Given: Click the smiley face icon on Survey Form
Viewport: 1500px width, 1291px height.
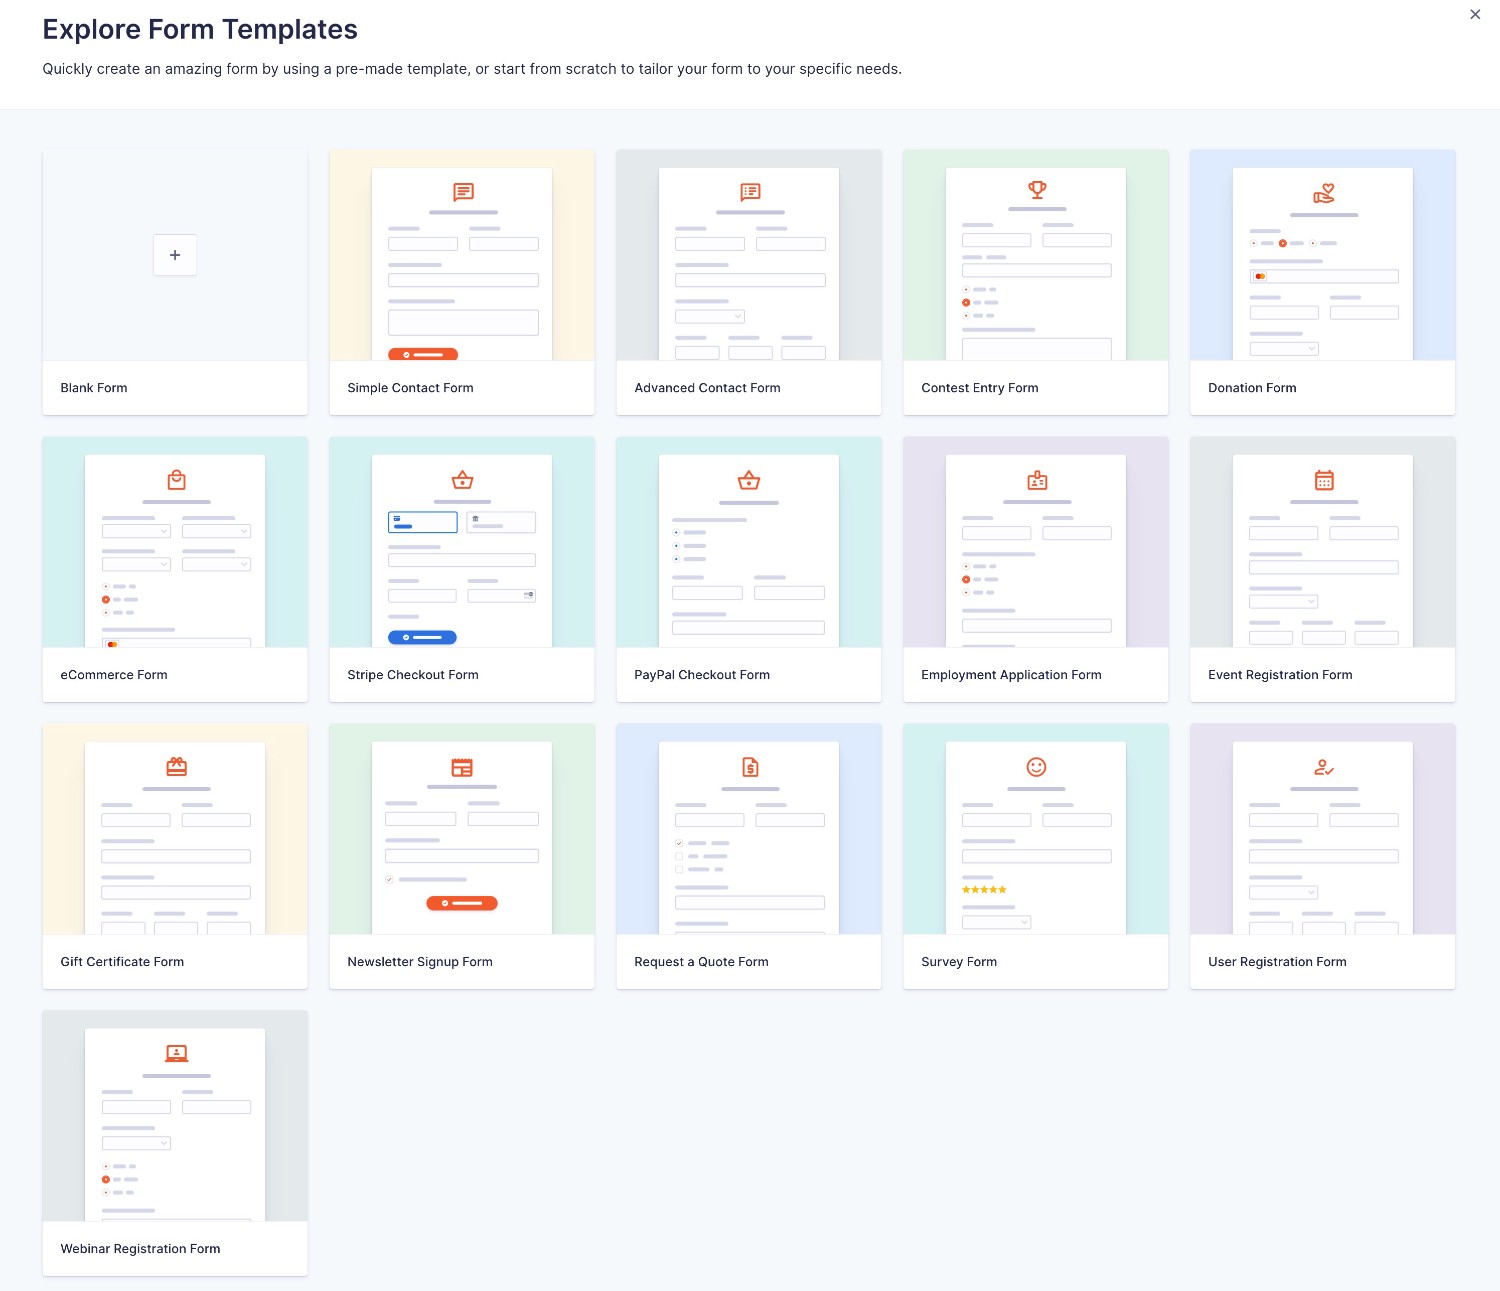Looking at the screenshot, I should pyautogui.click(x=1037, y=767).
